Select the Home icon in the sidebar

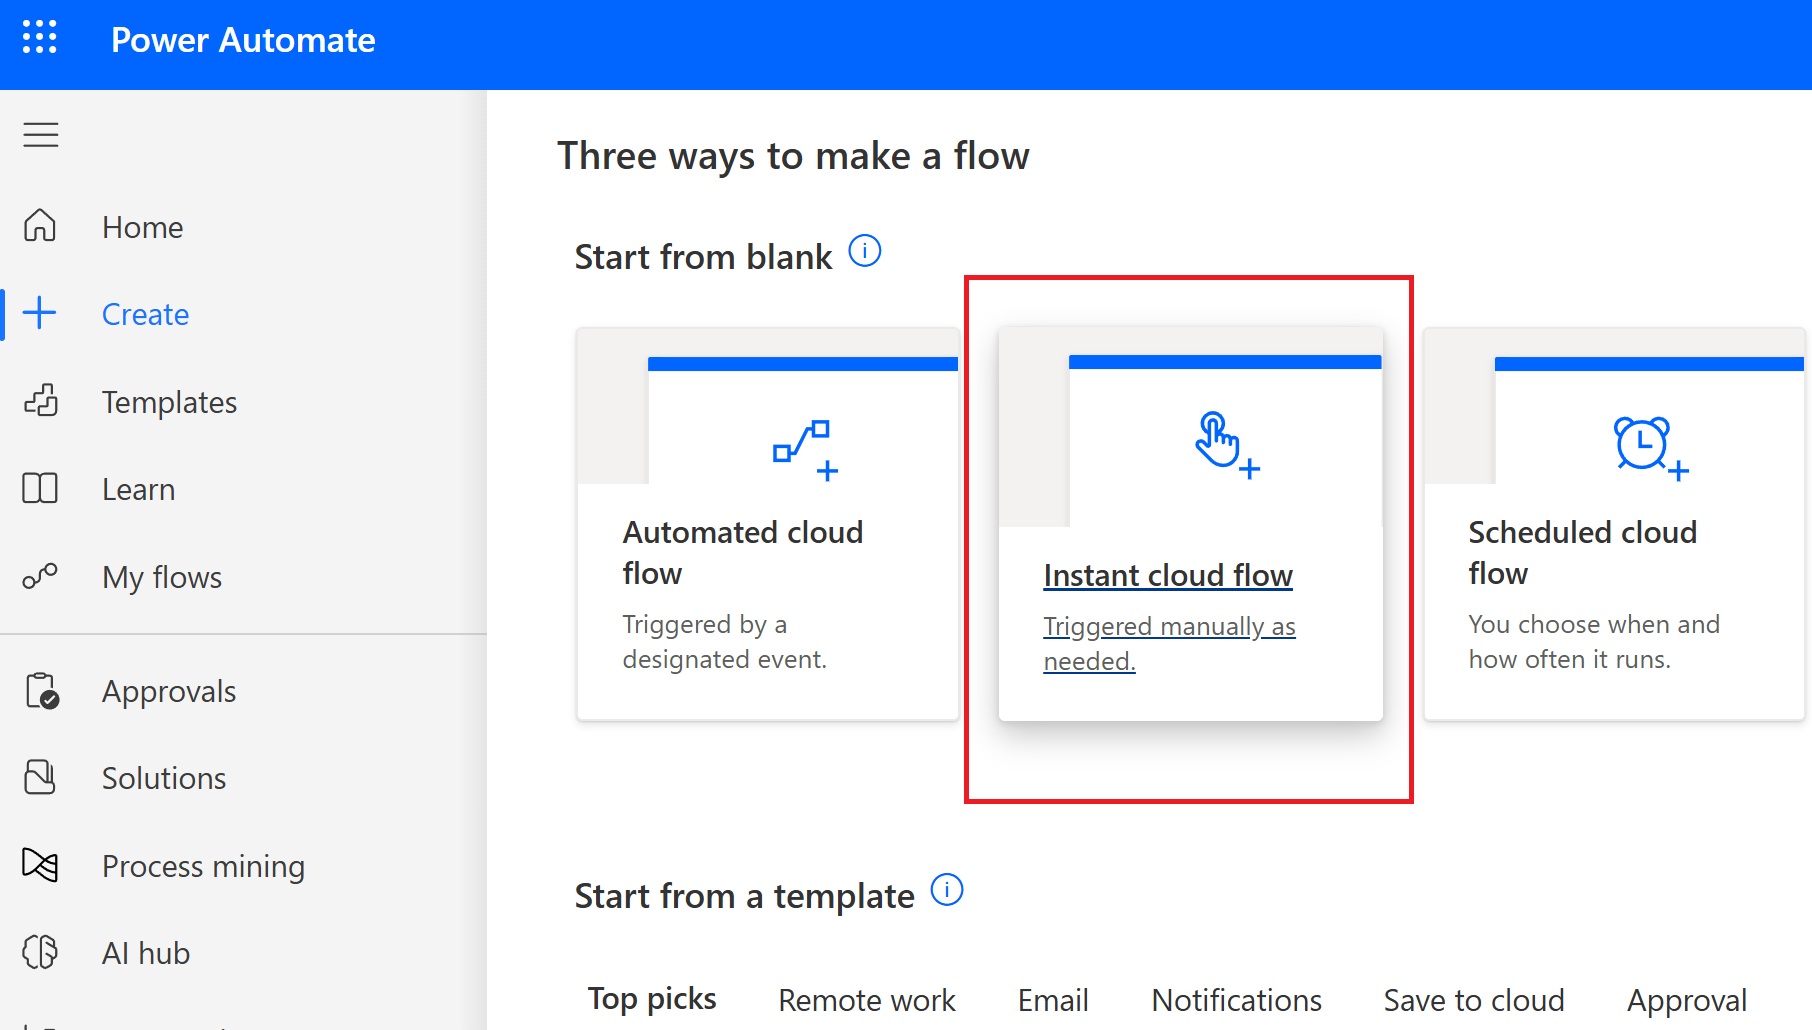(x=40, y=227)
